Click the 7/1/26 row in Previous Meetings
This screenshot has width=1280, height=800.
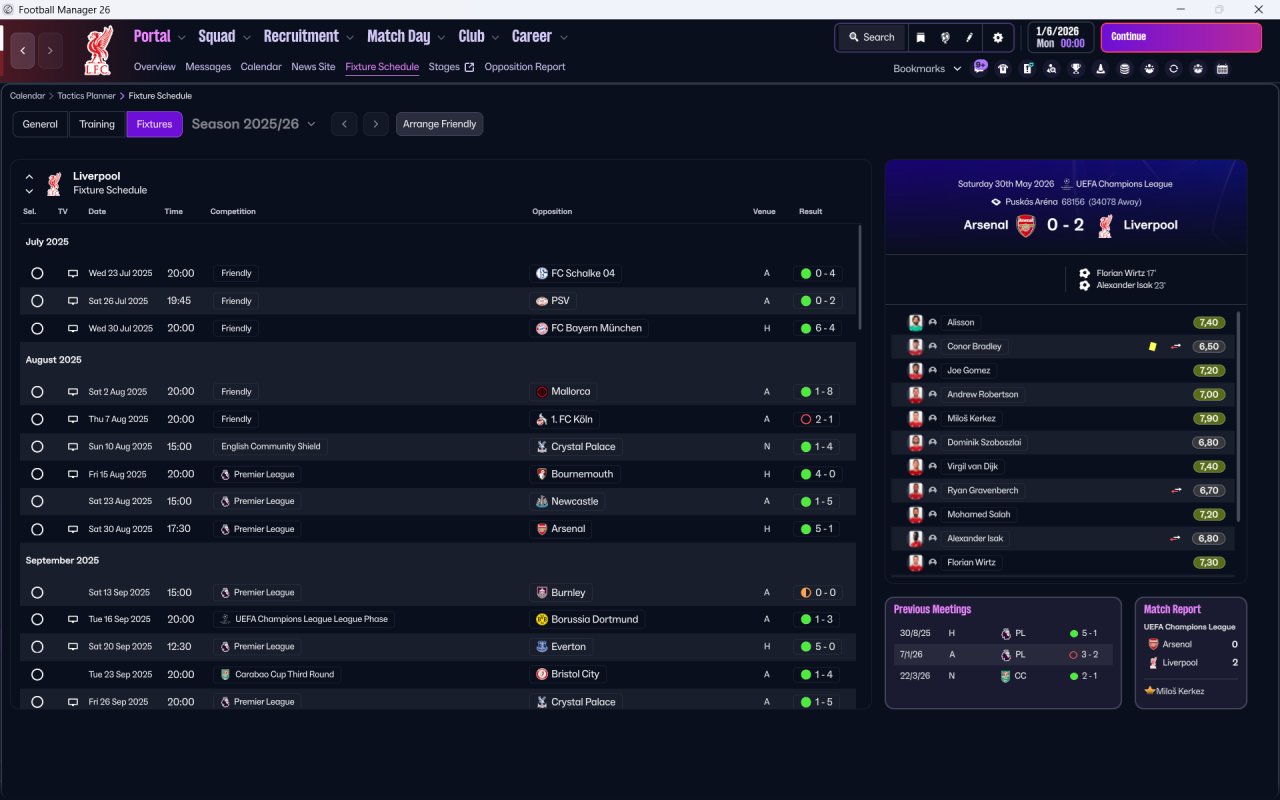1003,655
